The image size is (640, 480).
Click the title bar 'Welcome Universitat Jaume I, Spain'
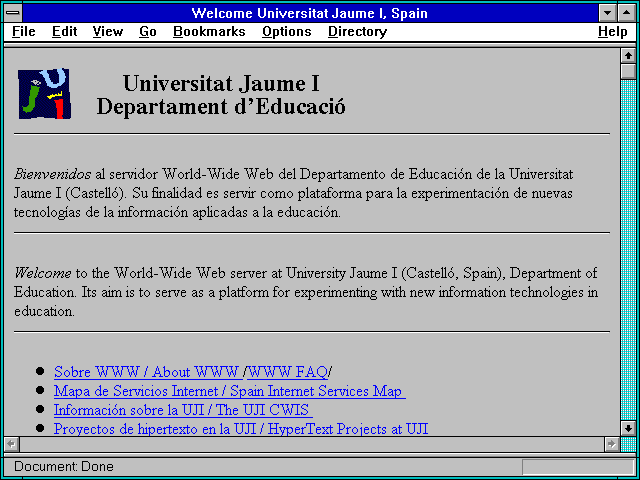pos(309,13)
